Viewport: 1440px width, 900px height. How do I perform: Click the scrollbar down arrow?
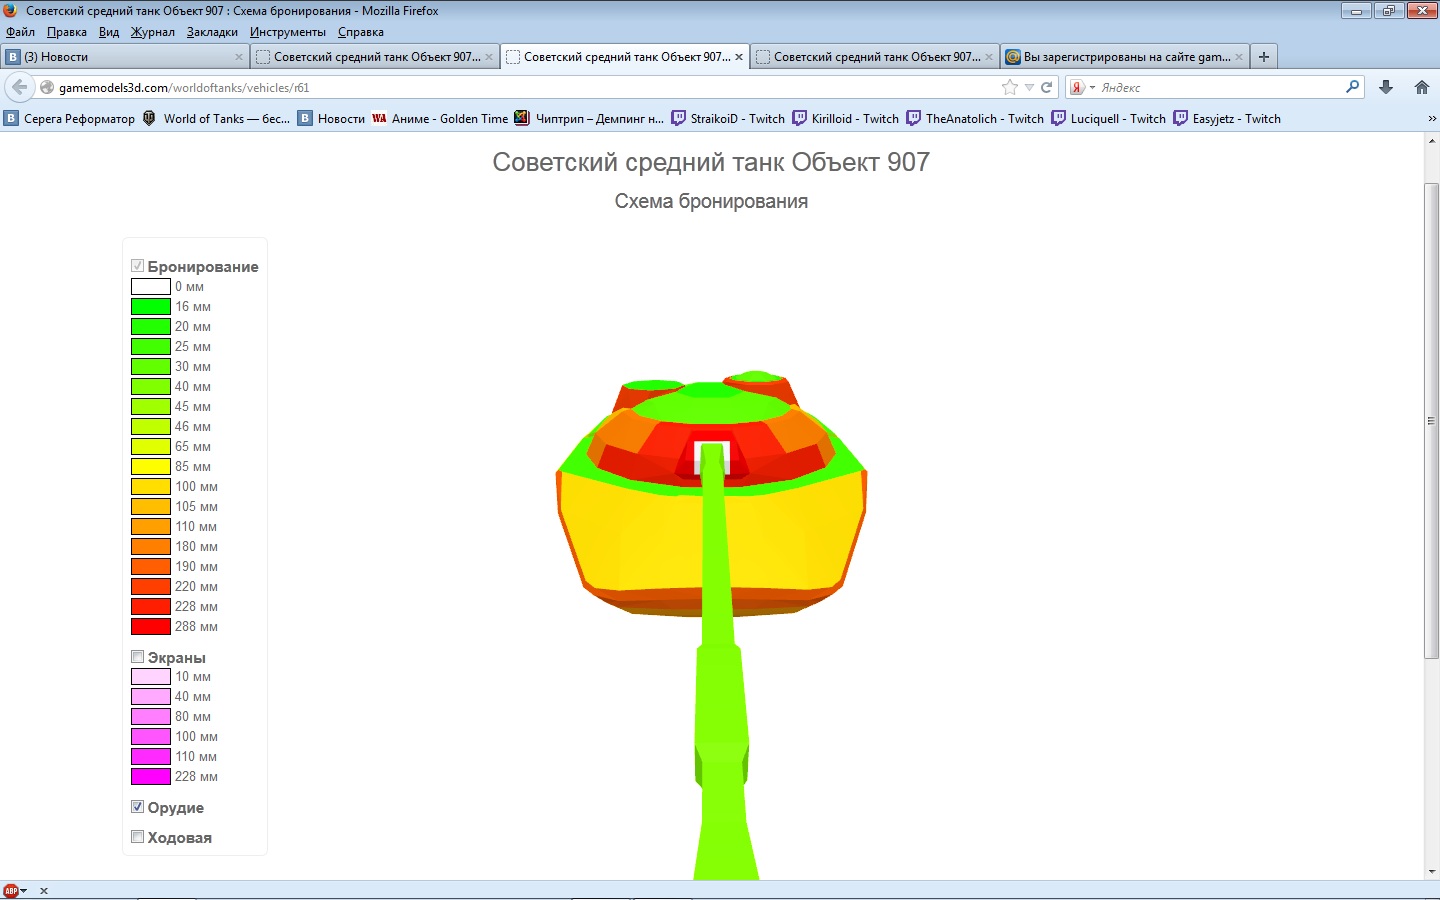click(1432, 873)
